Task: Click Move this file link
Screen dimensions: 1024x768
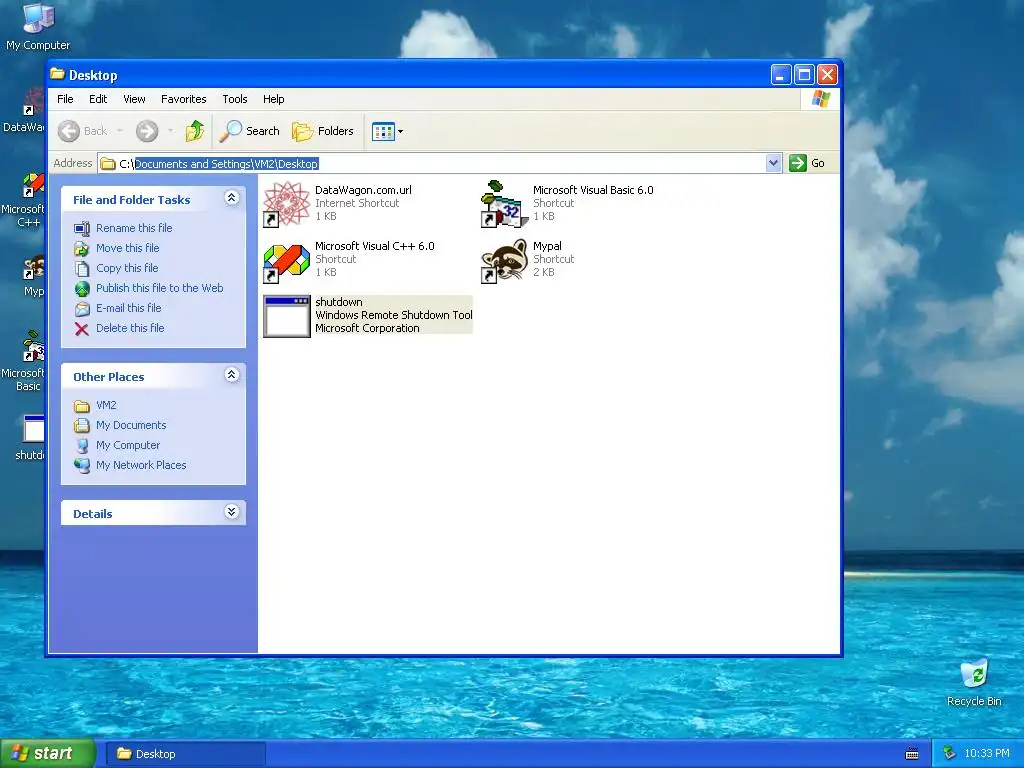Action: (x=127, y=248)
